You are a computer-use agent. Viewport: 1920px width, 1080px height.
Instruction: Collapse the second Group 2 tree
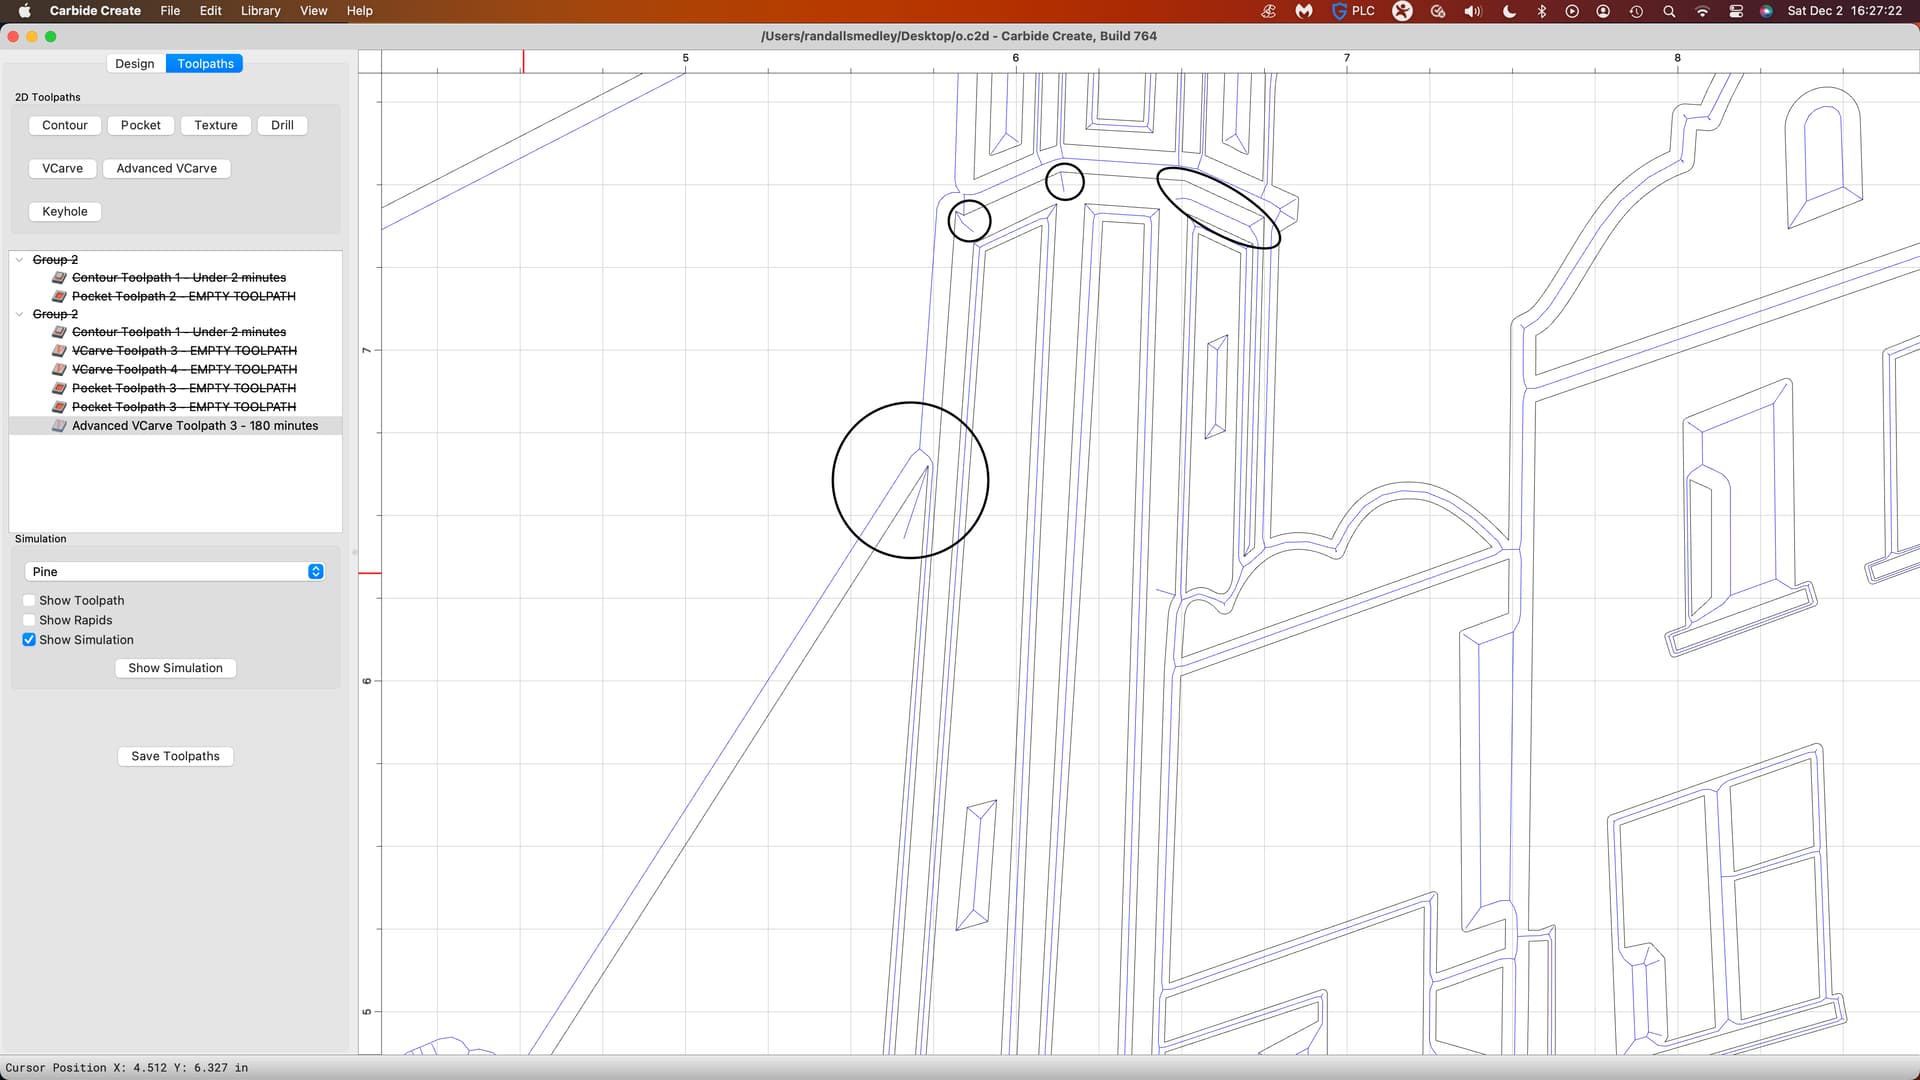pos(19,314)
